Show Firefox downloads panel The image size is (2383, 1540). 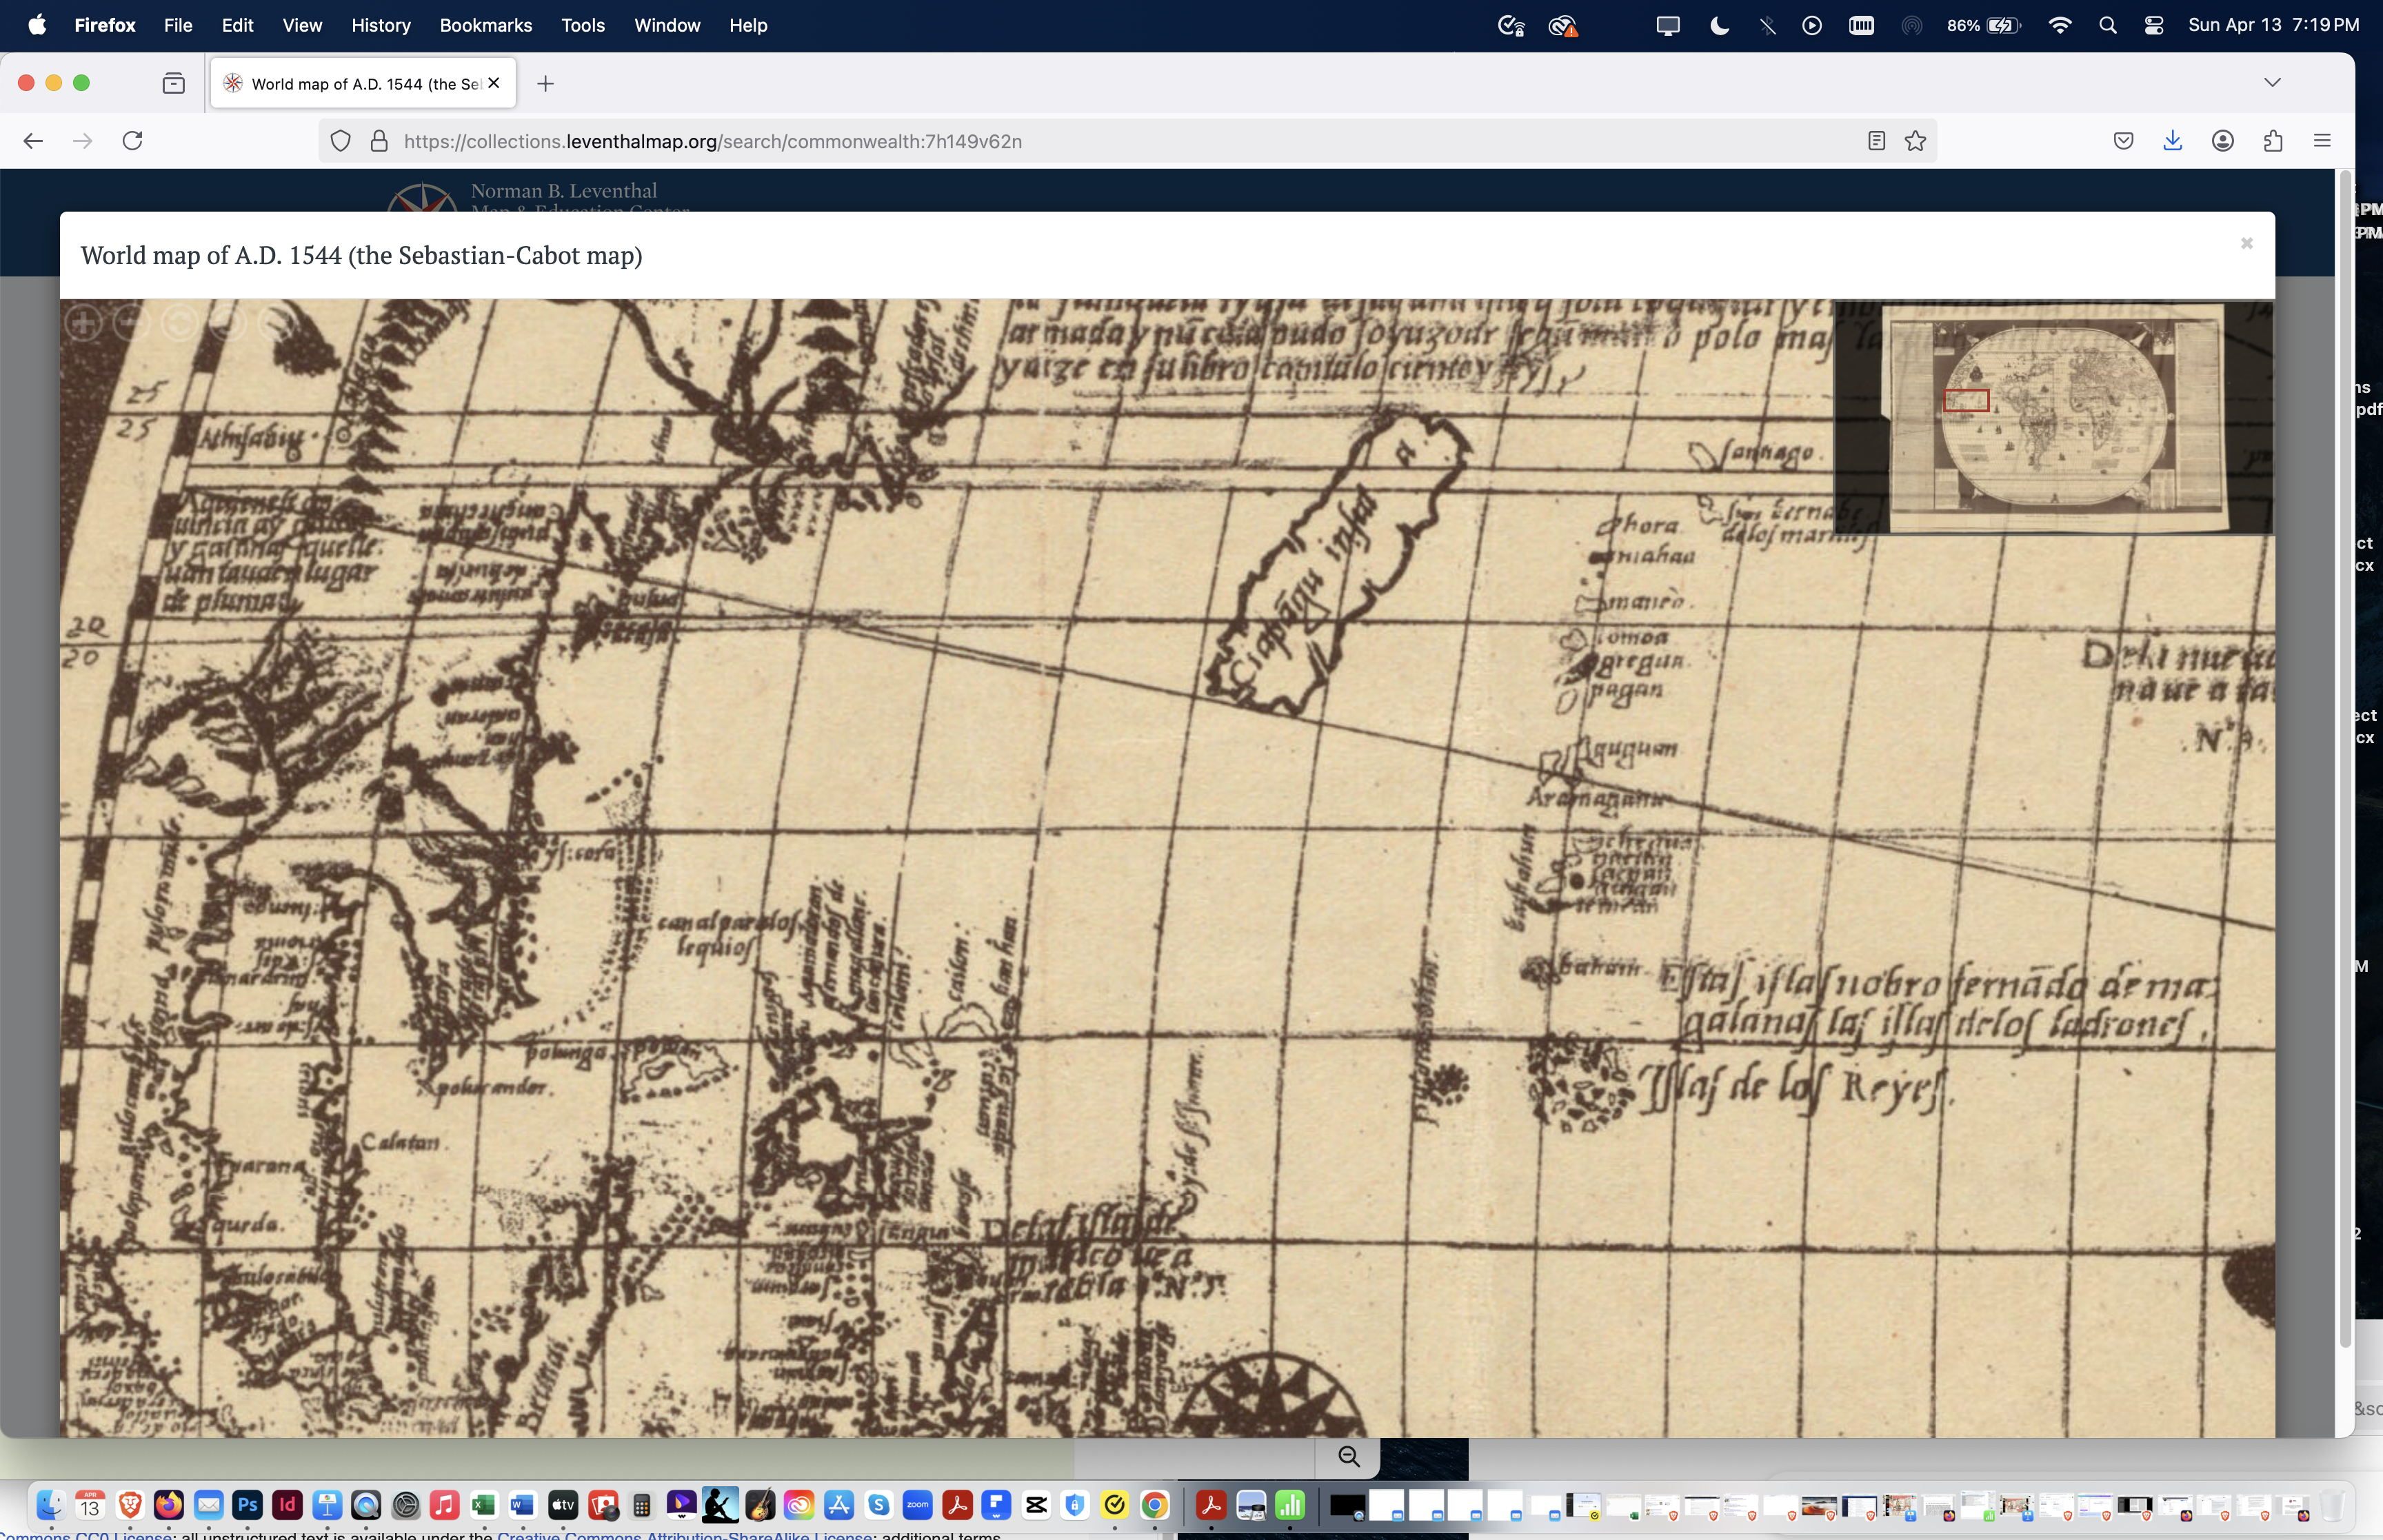pos(2173,141)
